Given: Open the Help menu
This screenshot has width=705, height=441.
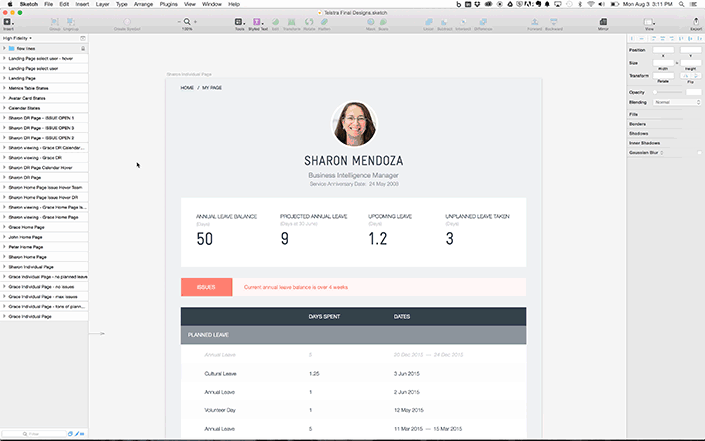Looking at the screenshot, I should point(234,4).
